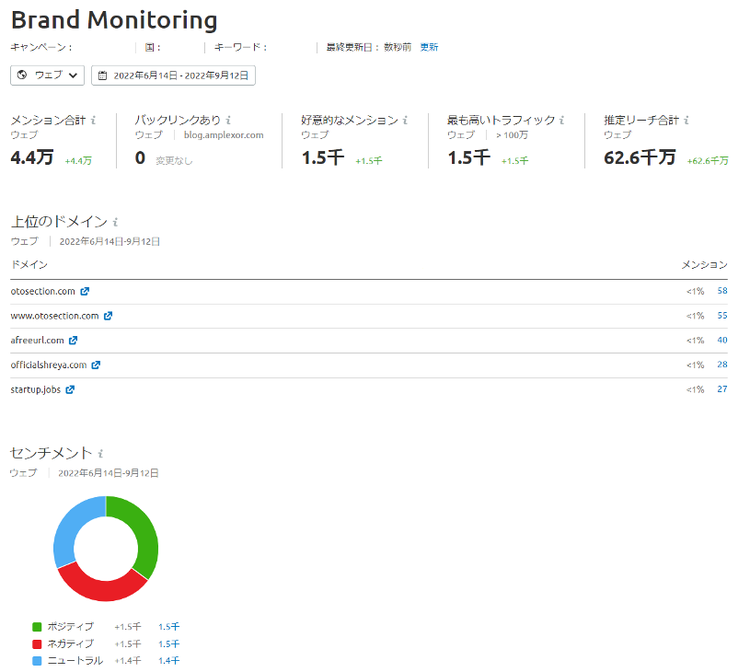
Task: Click the バックリンクあり value 0
Action: pyautogui.click(x=140, y=157)
